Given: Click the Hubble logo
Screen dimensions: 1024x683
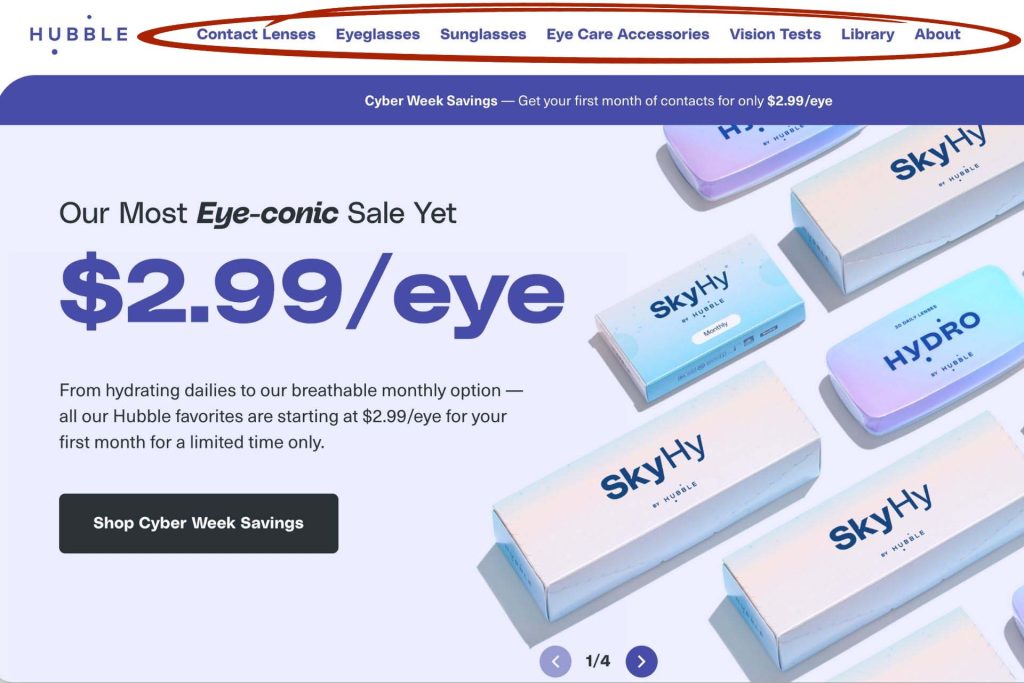Looking at the screenshot, I should click(79, 34).
